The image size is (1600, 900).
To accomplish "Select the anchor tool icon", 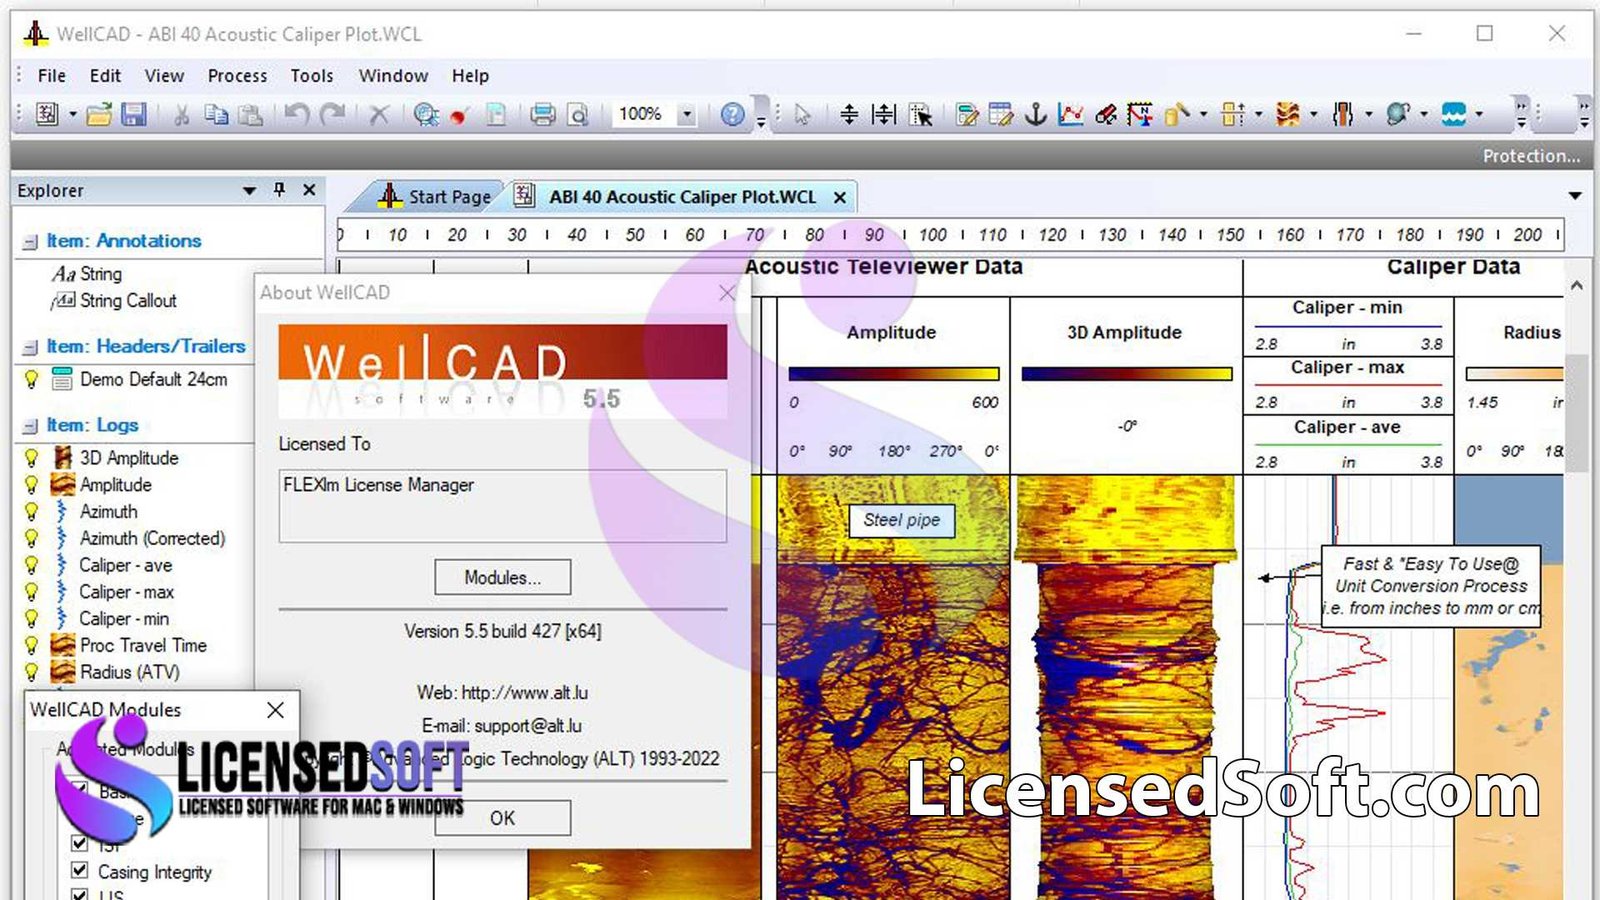I will coord(1036,114).
